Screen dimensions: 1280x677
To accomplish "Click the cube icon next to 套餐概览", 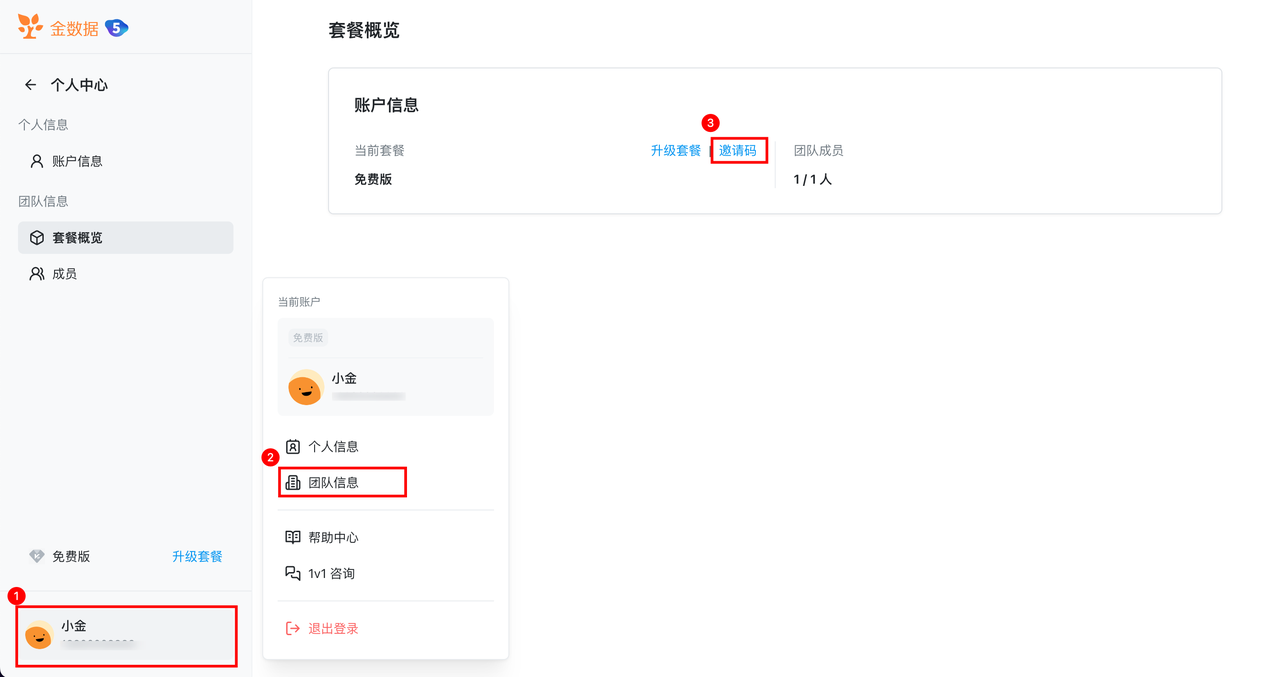I will 37,238.
